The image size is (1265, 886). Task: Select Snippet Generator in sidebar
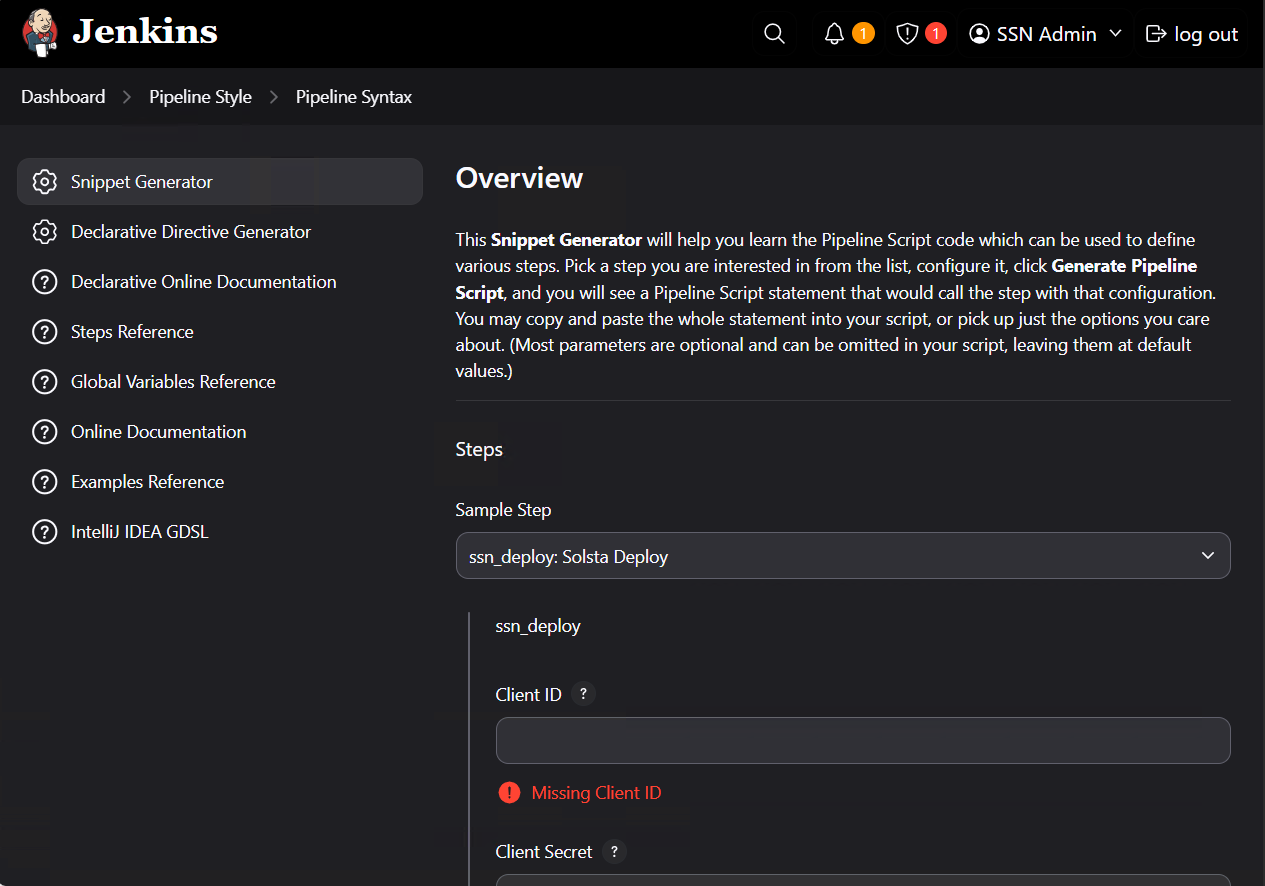click(220, 182)
